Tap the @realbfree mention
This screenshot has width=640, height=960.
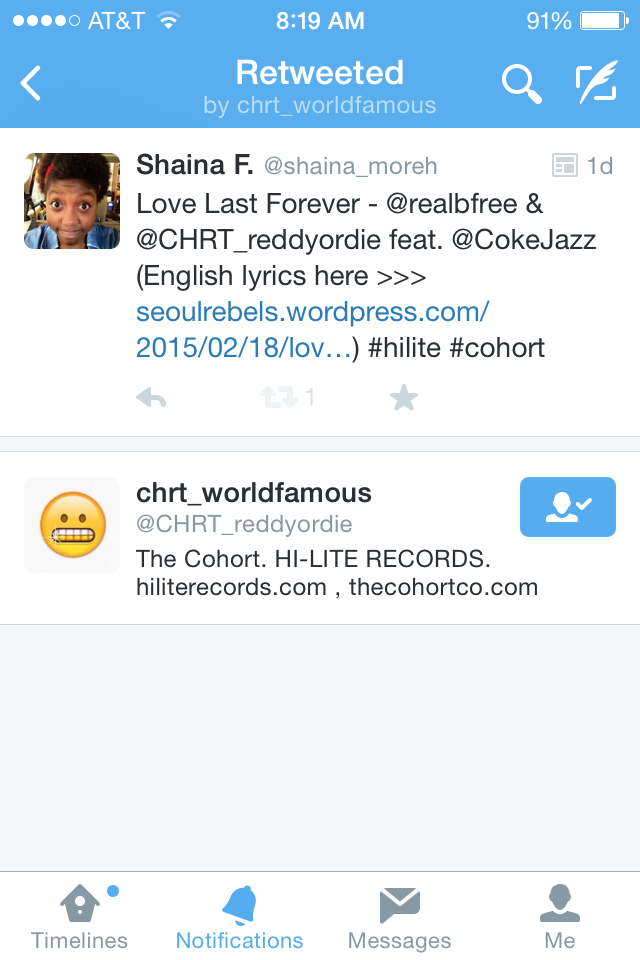click(x=451, y=204)
